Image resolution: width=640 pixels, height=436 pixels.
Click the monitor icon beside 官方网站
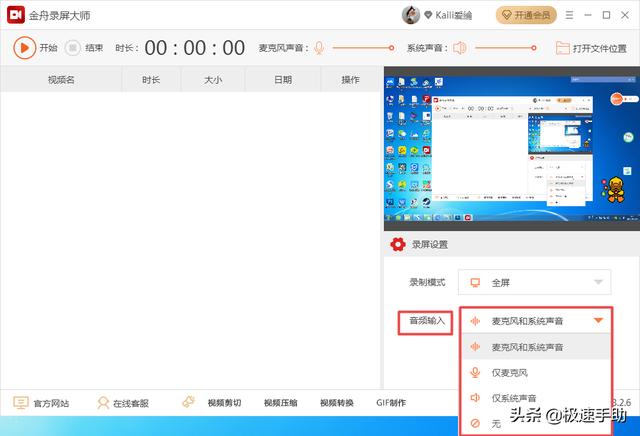(x=20, y=403)
